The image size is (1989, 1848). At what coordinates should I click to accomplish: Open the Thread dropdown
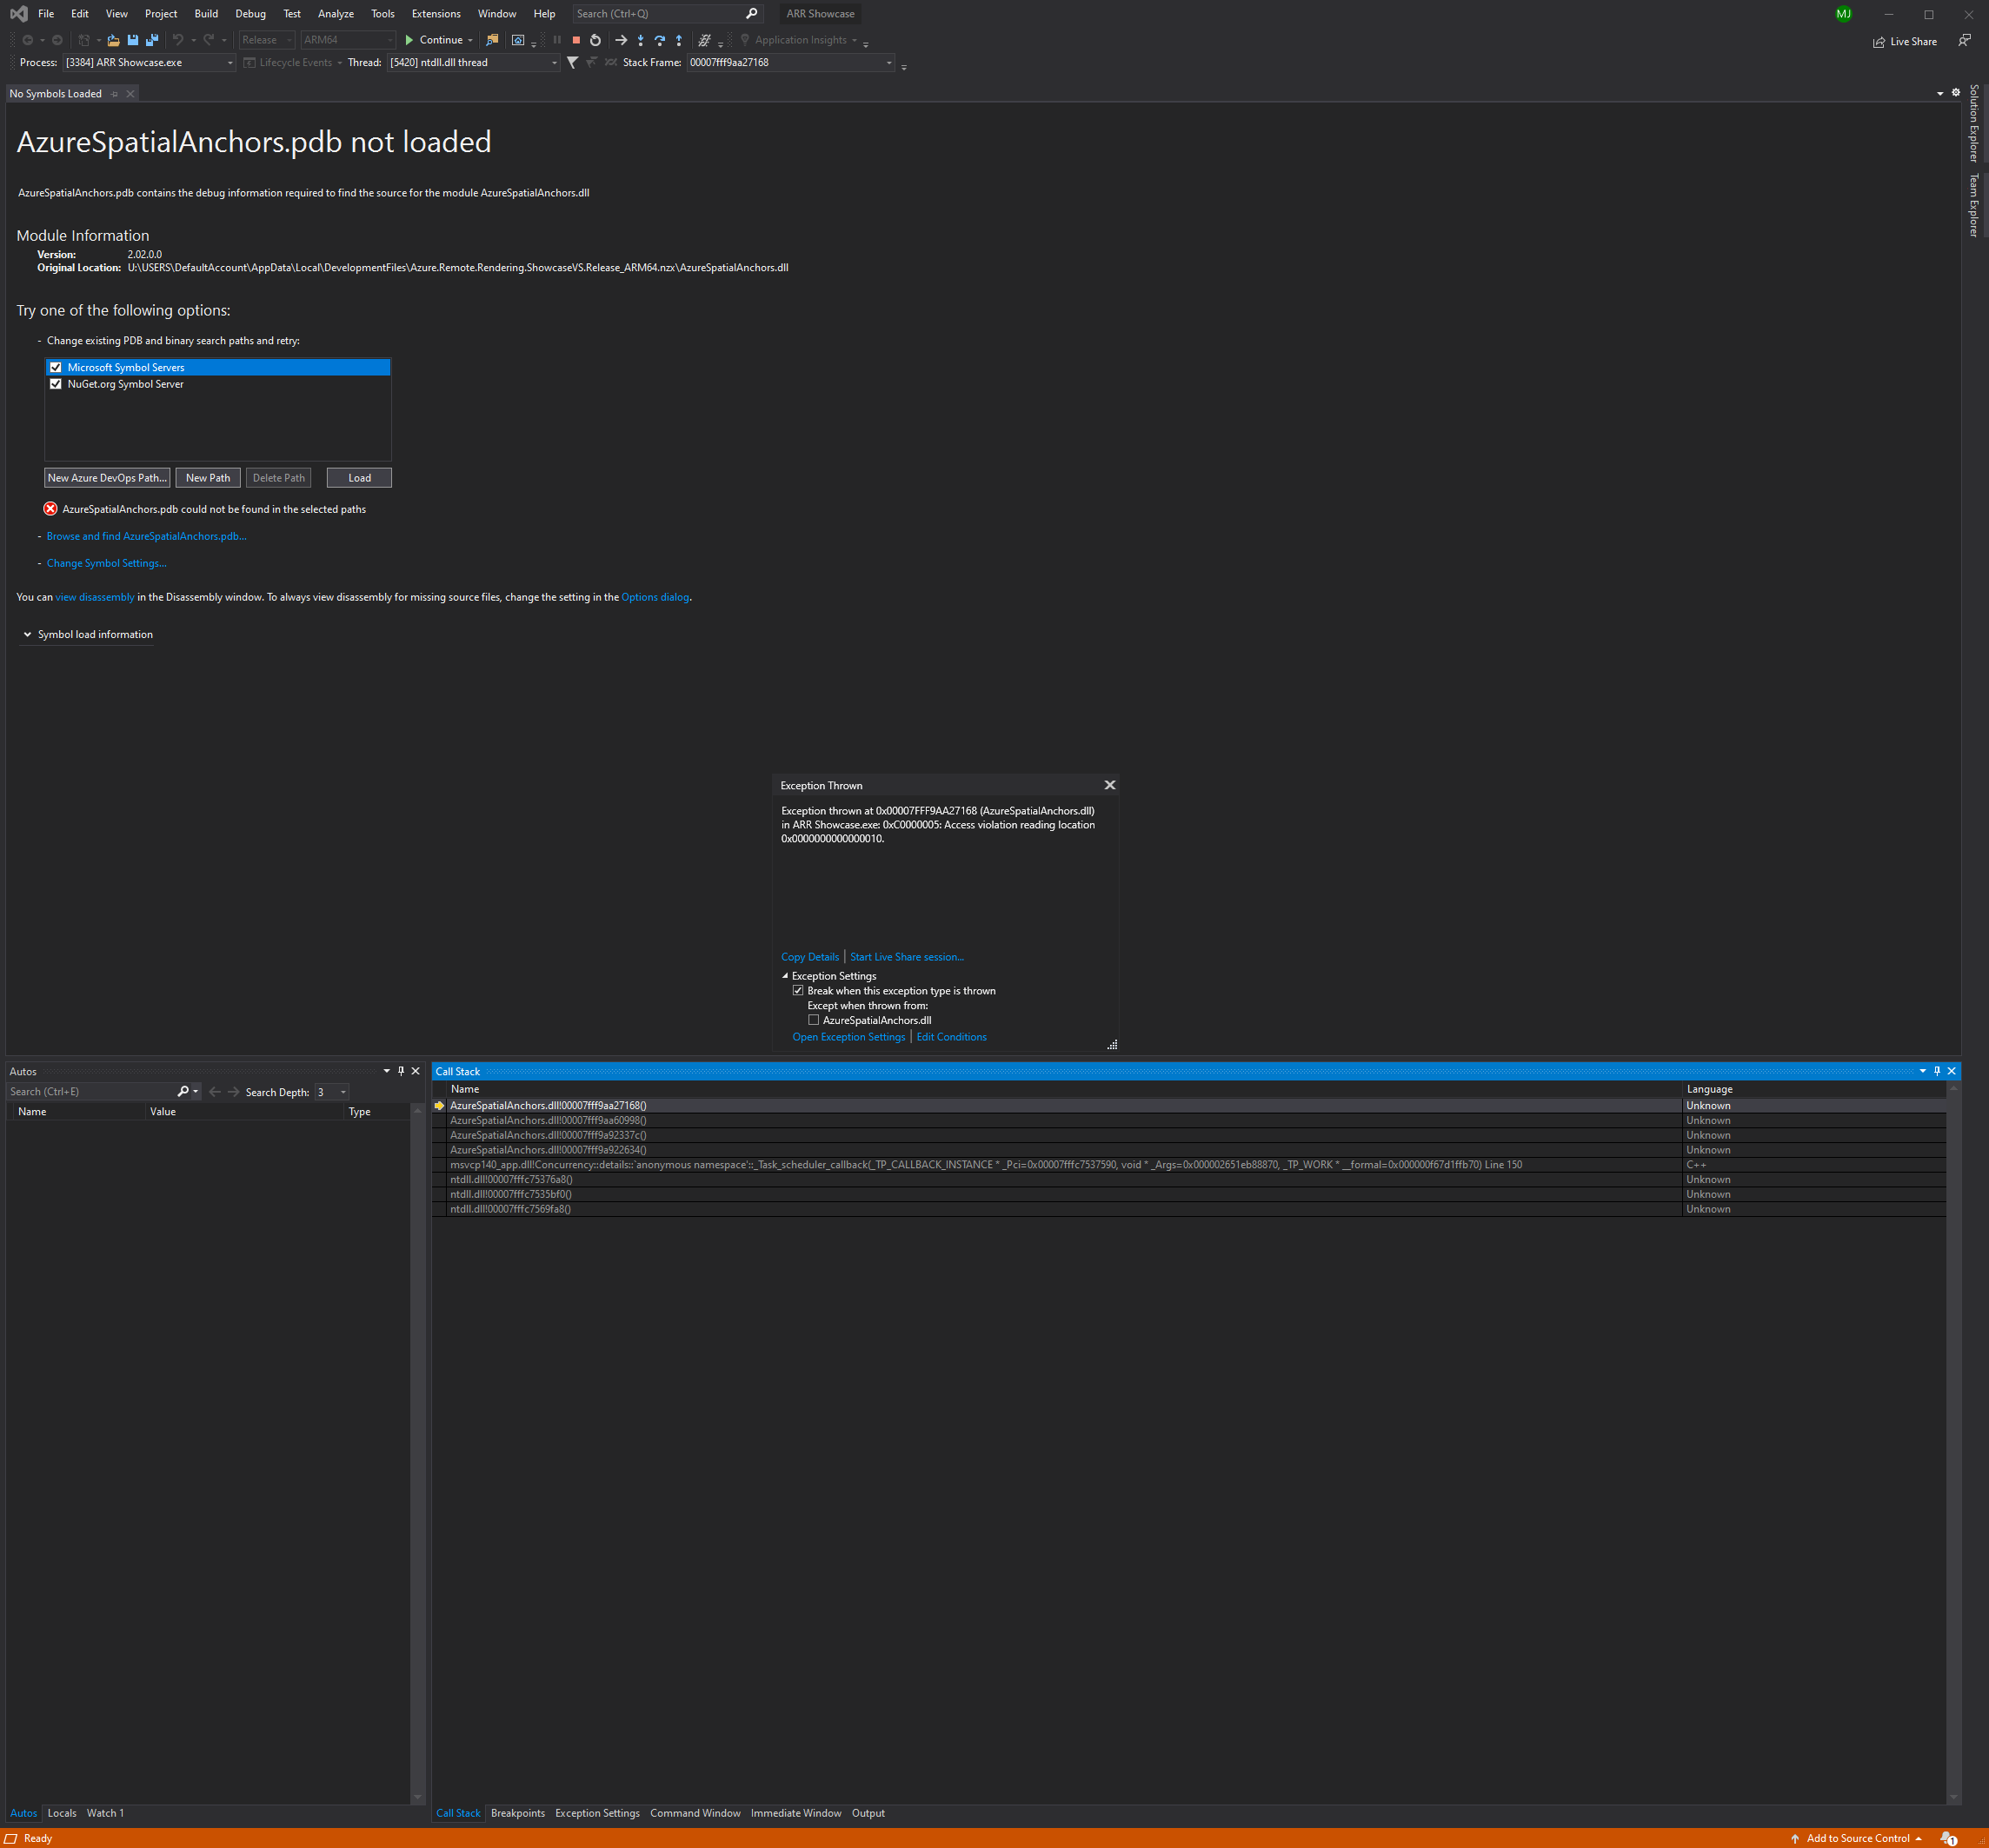554,62
